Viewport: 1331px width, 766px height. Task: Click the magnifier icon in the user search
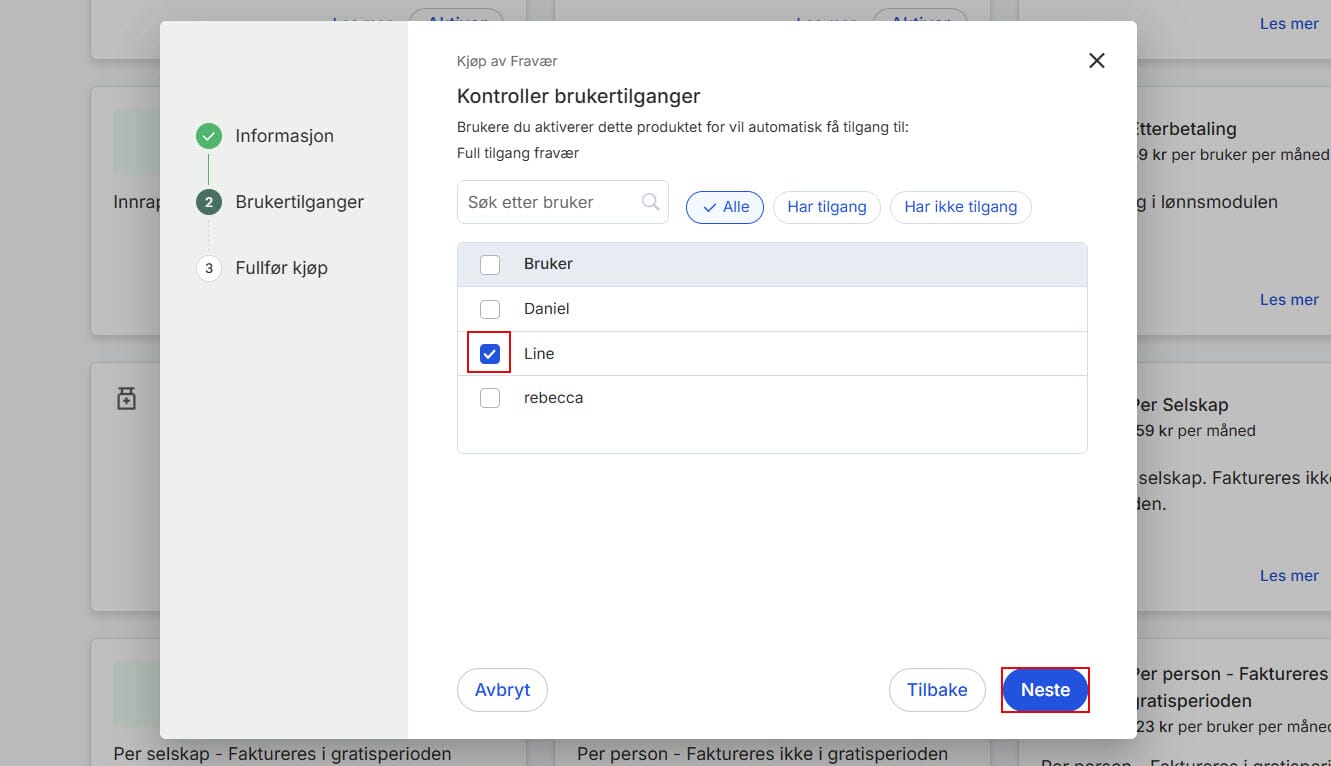click(x=650, y=202)
